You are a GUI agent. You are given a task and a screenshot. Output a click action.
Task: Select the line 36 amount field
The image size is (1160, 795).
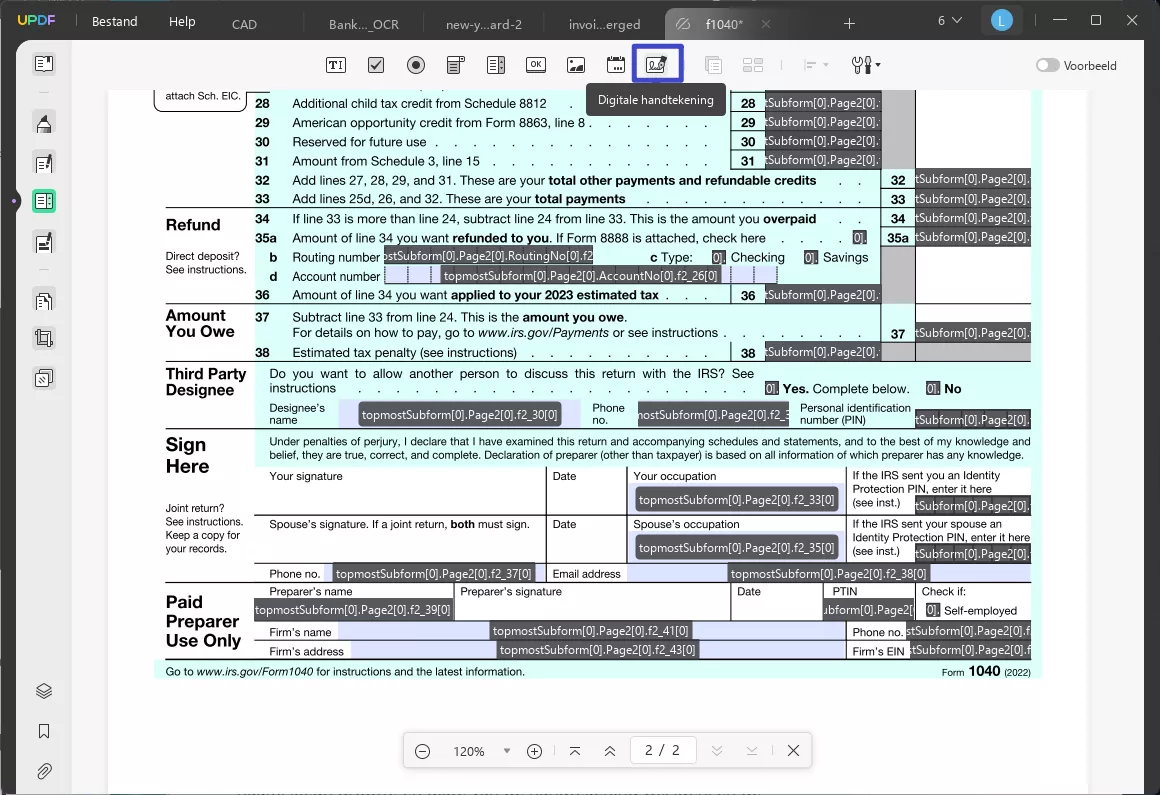pos(823,294)
